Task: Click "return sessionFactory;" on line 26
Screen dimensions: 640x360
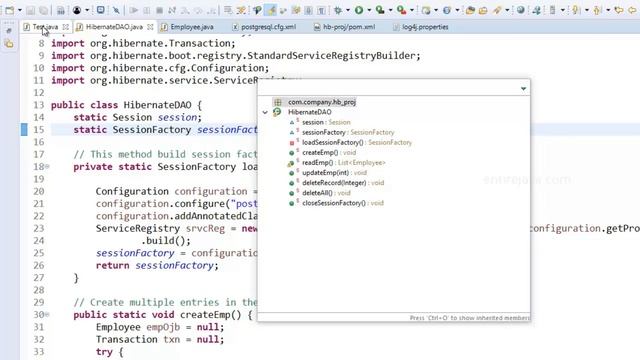Action: [157, 265]
